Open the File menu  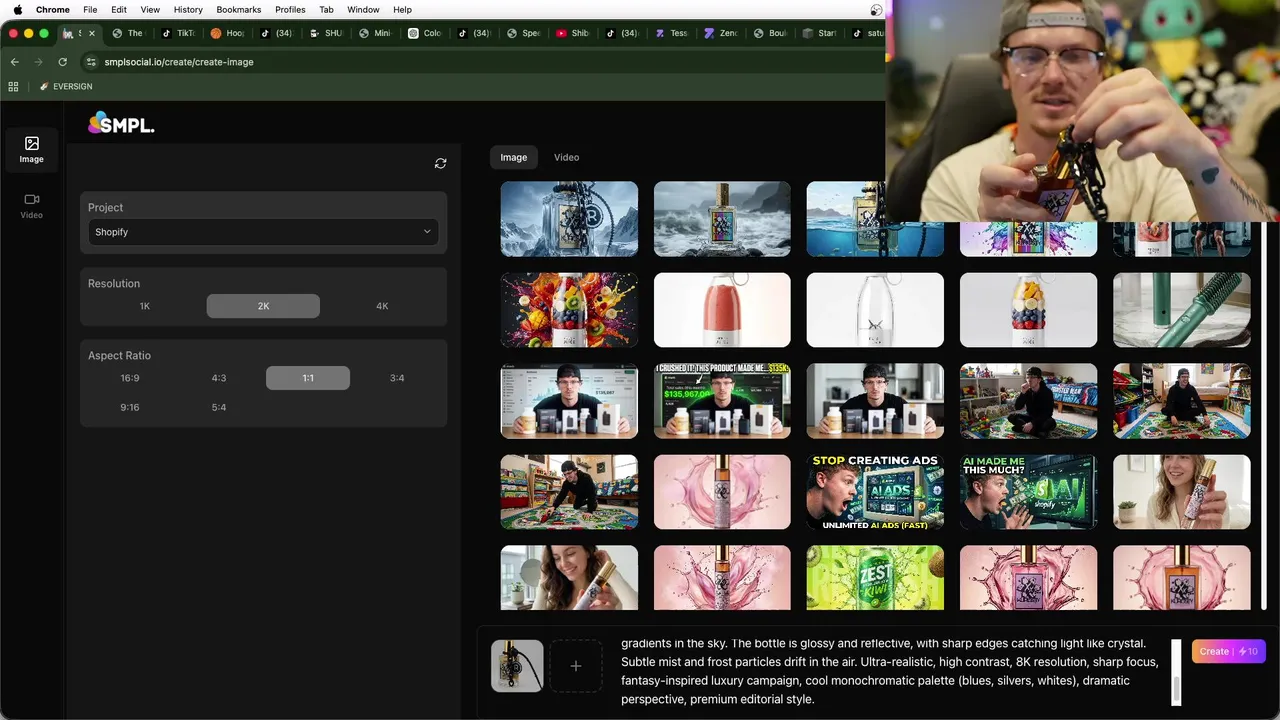[90, 9]
